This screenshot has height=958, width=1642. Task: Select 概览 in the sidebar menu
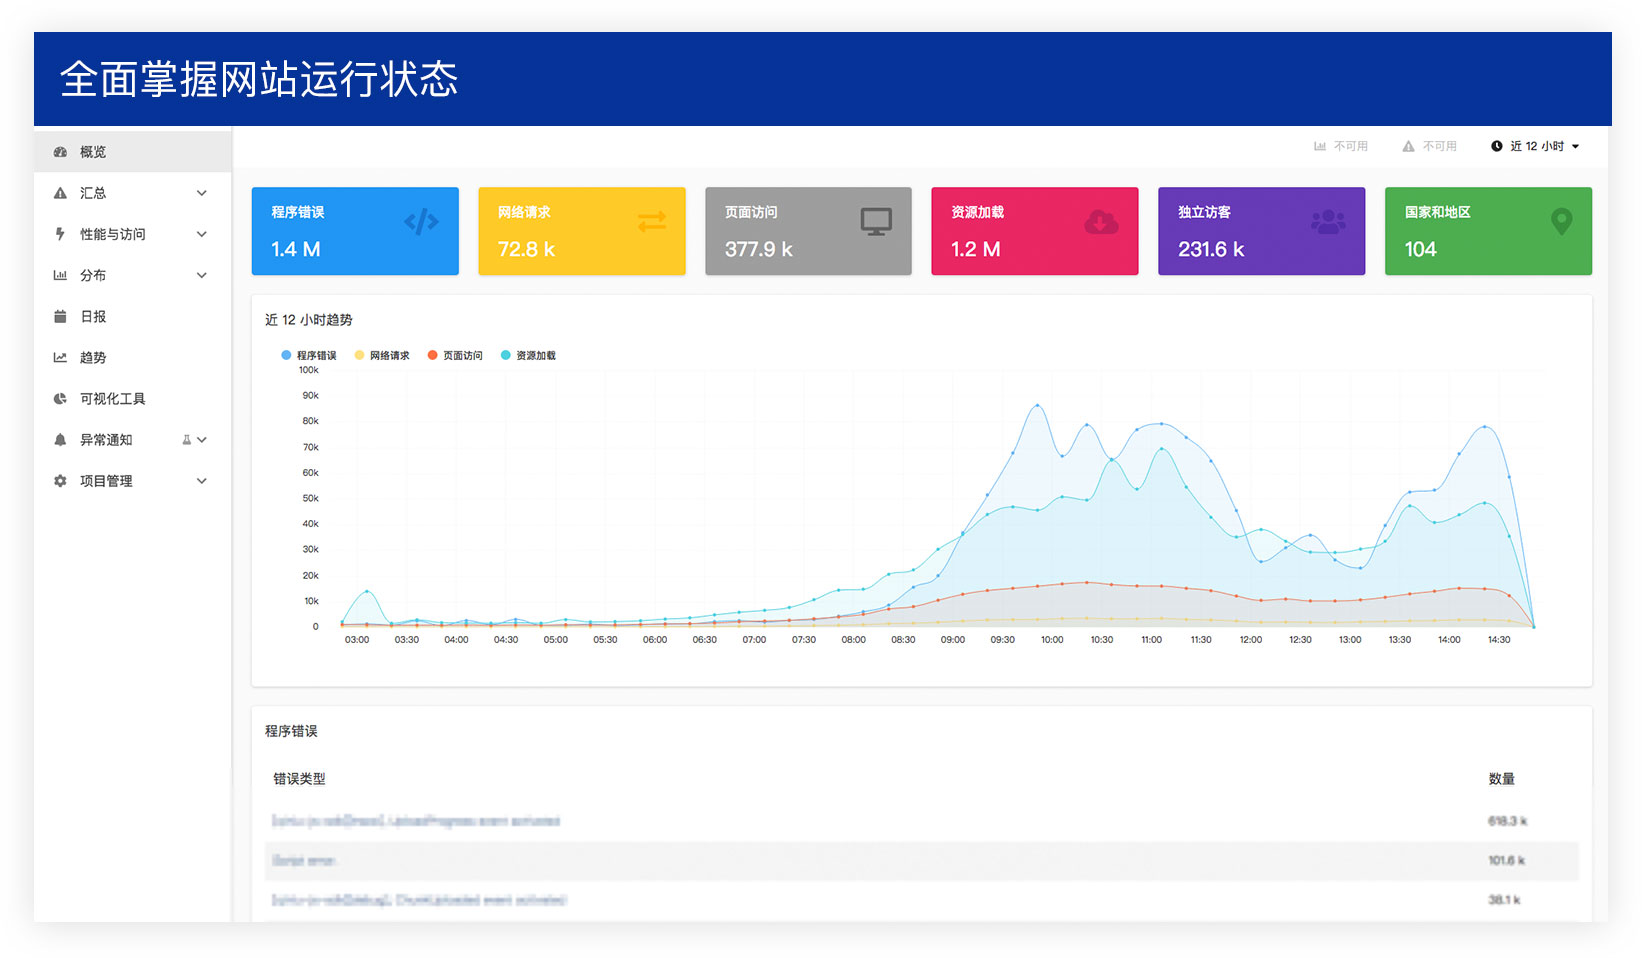132,152
